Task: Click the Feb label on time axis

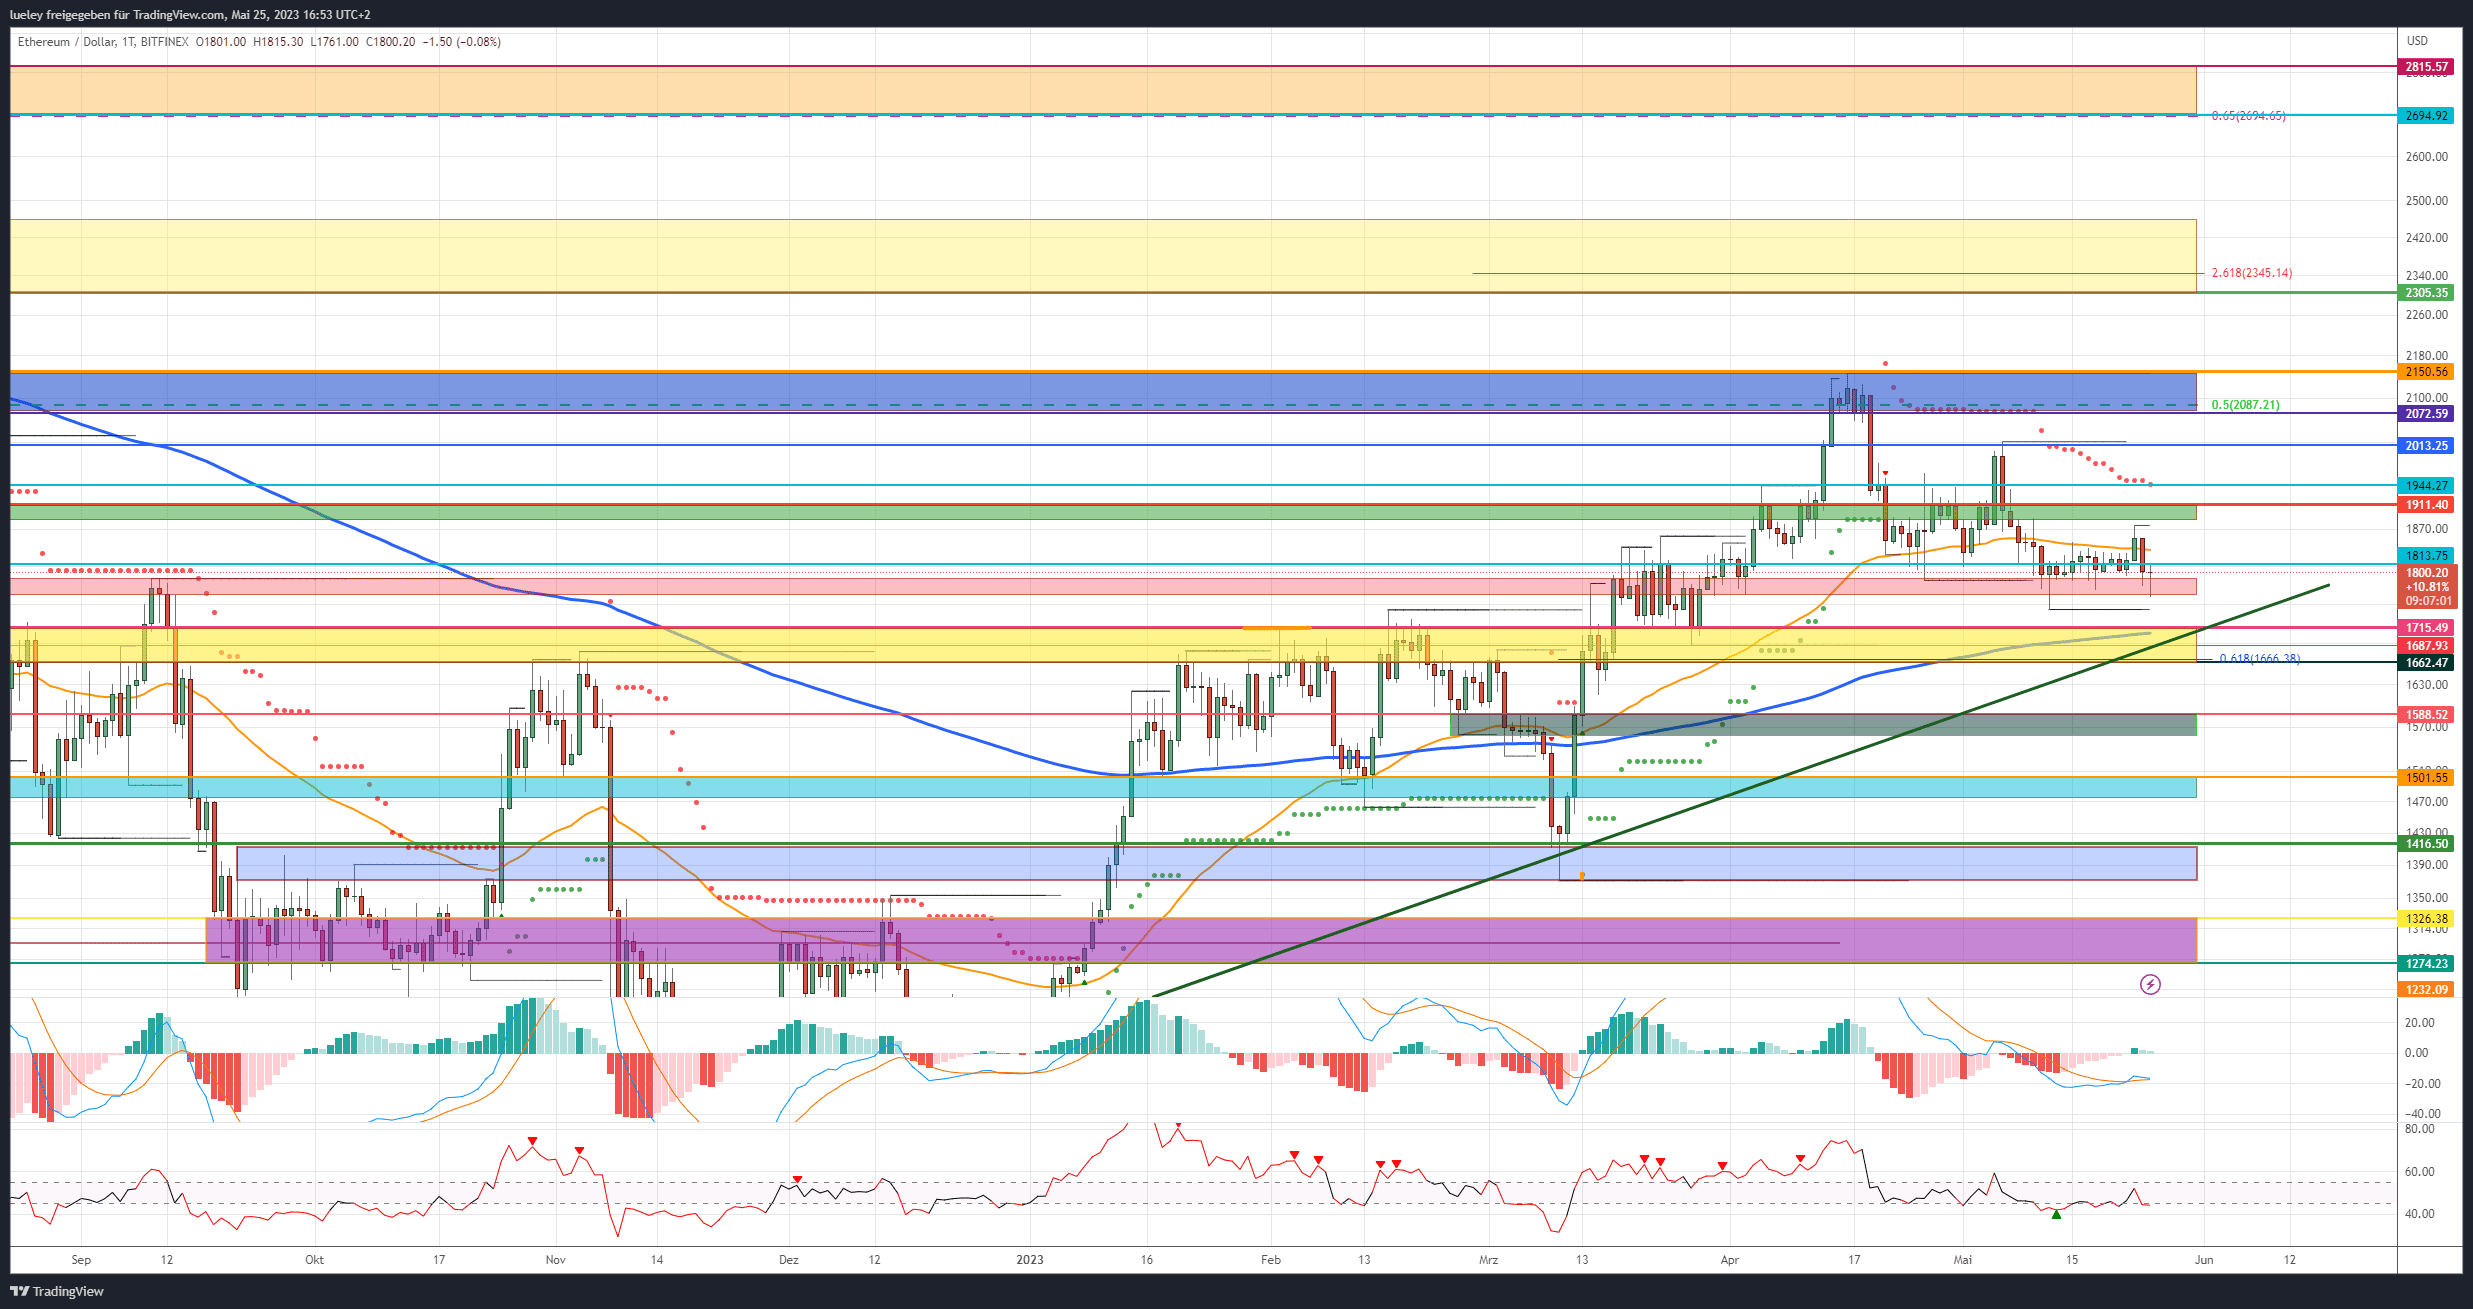Action: pos(1271,1260)
